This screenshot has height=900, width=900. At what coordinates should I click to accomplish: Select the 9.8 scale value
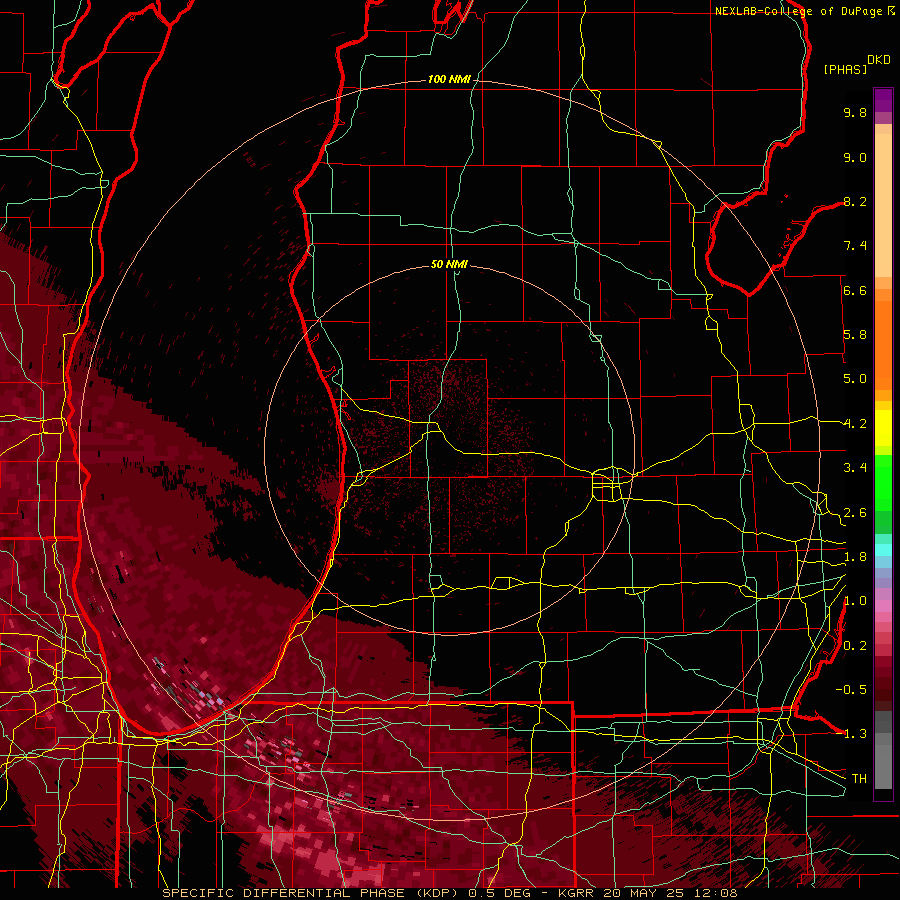tap(855, 112)
